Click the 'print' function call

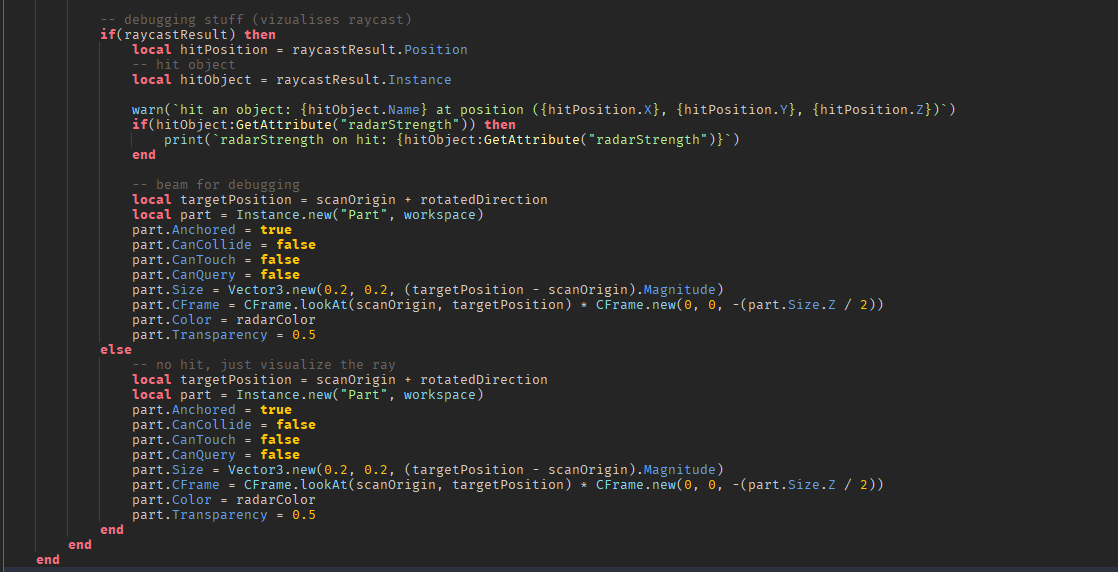[184, 139]
